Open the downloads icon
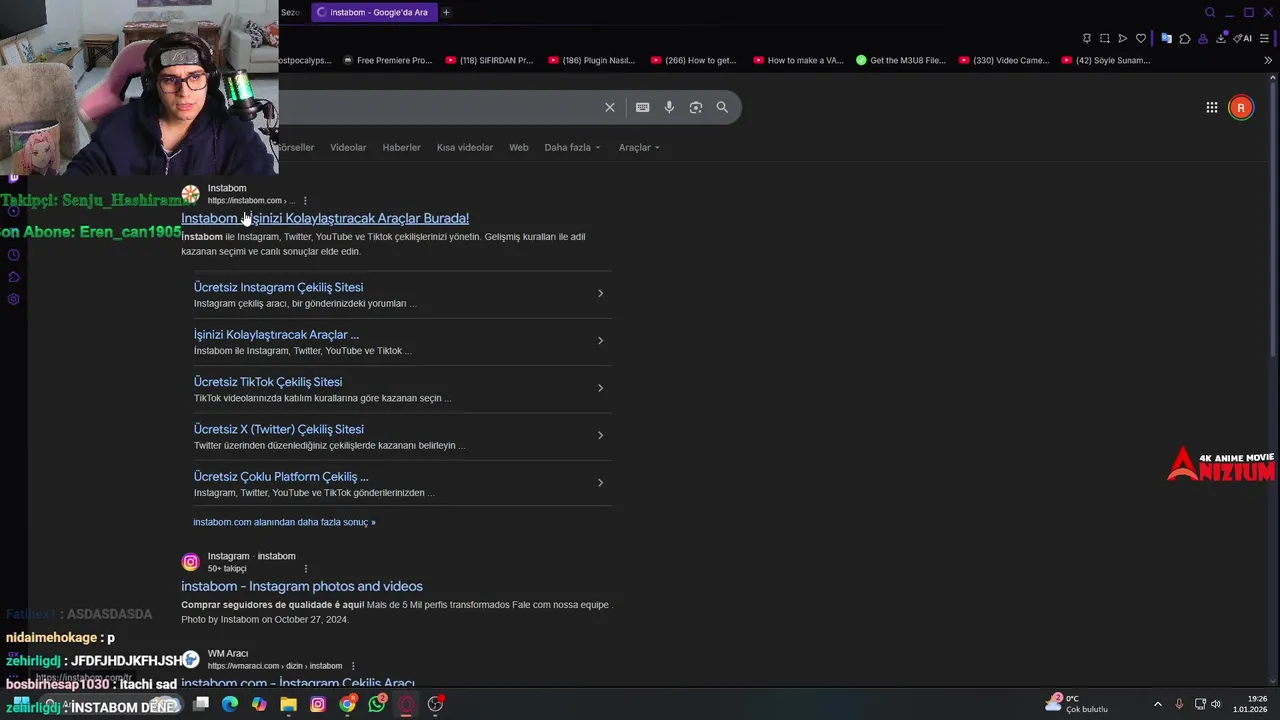The height and width of the screenshot is (720, 1280). (1222, 38)
